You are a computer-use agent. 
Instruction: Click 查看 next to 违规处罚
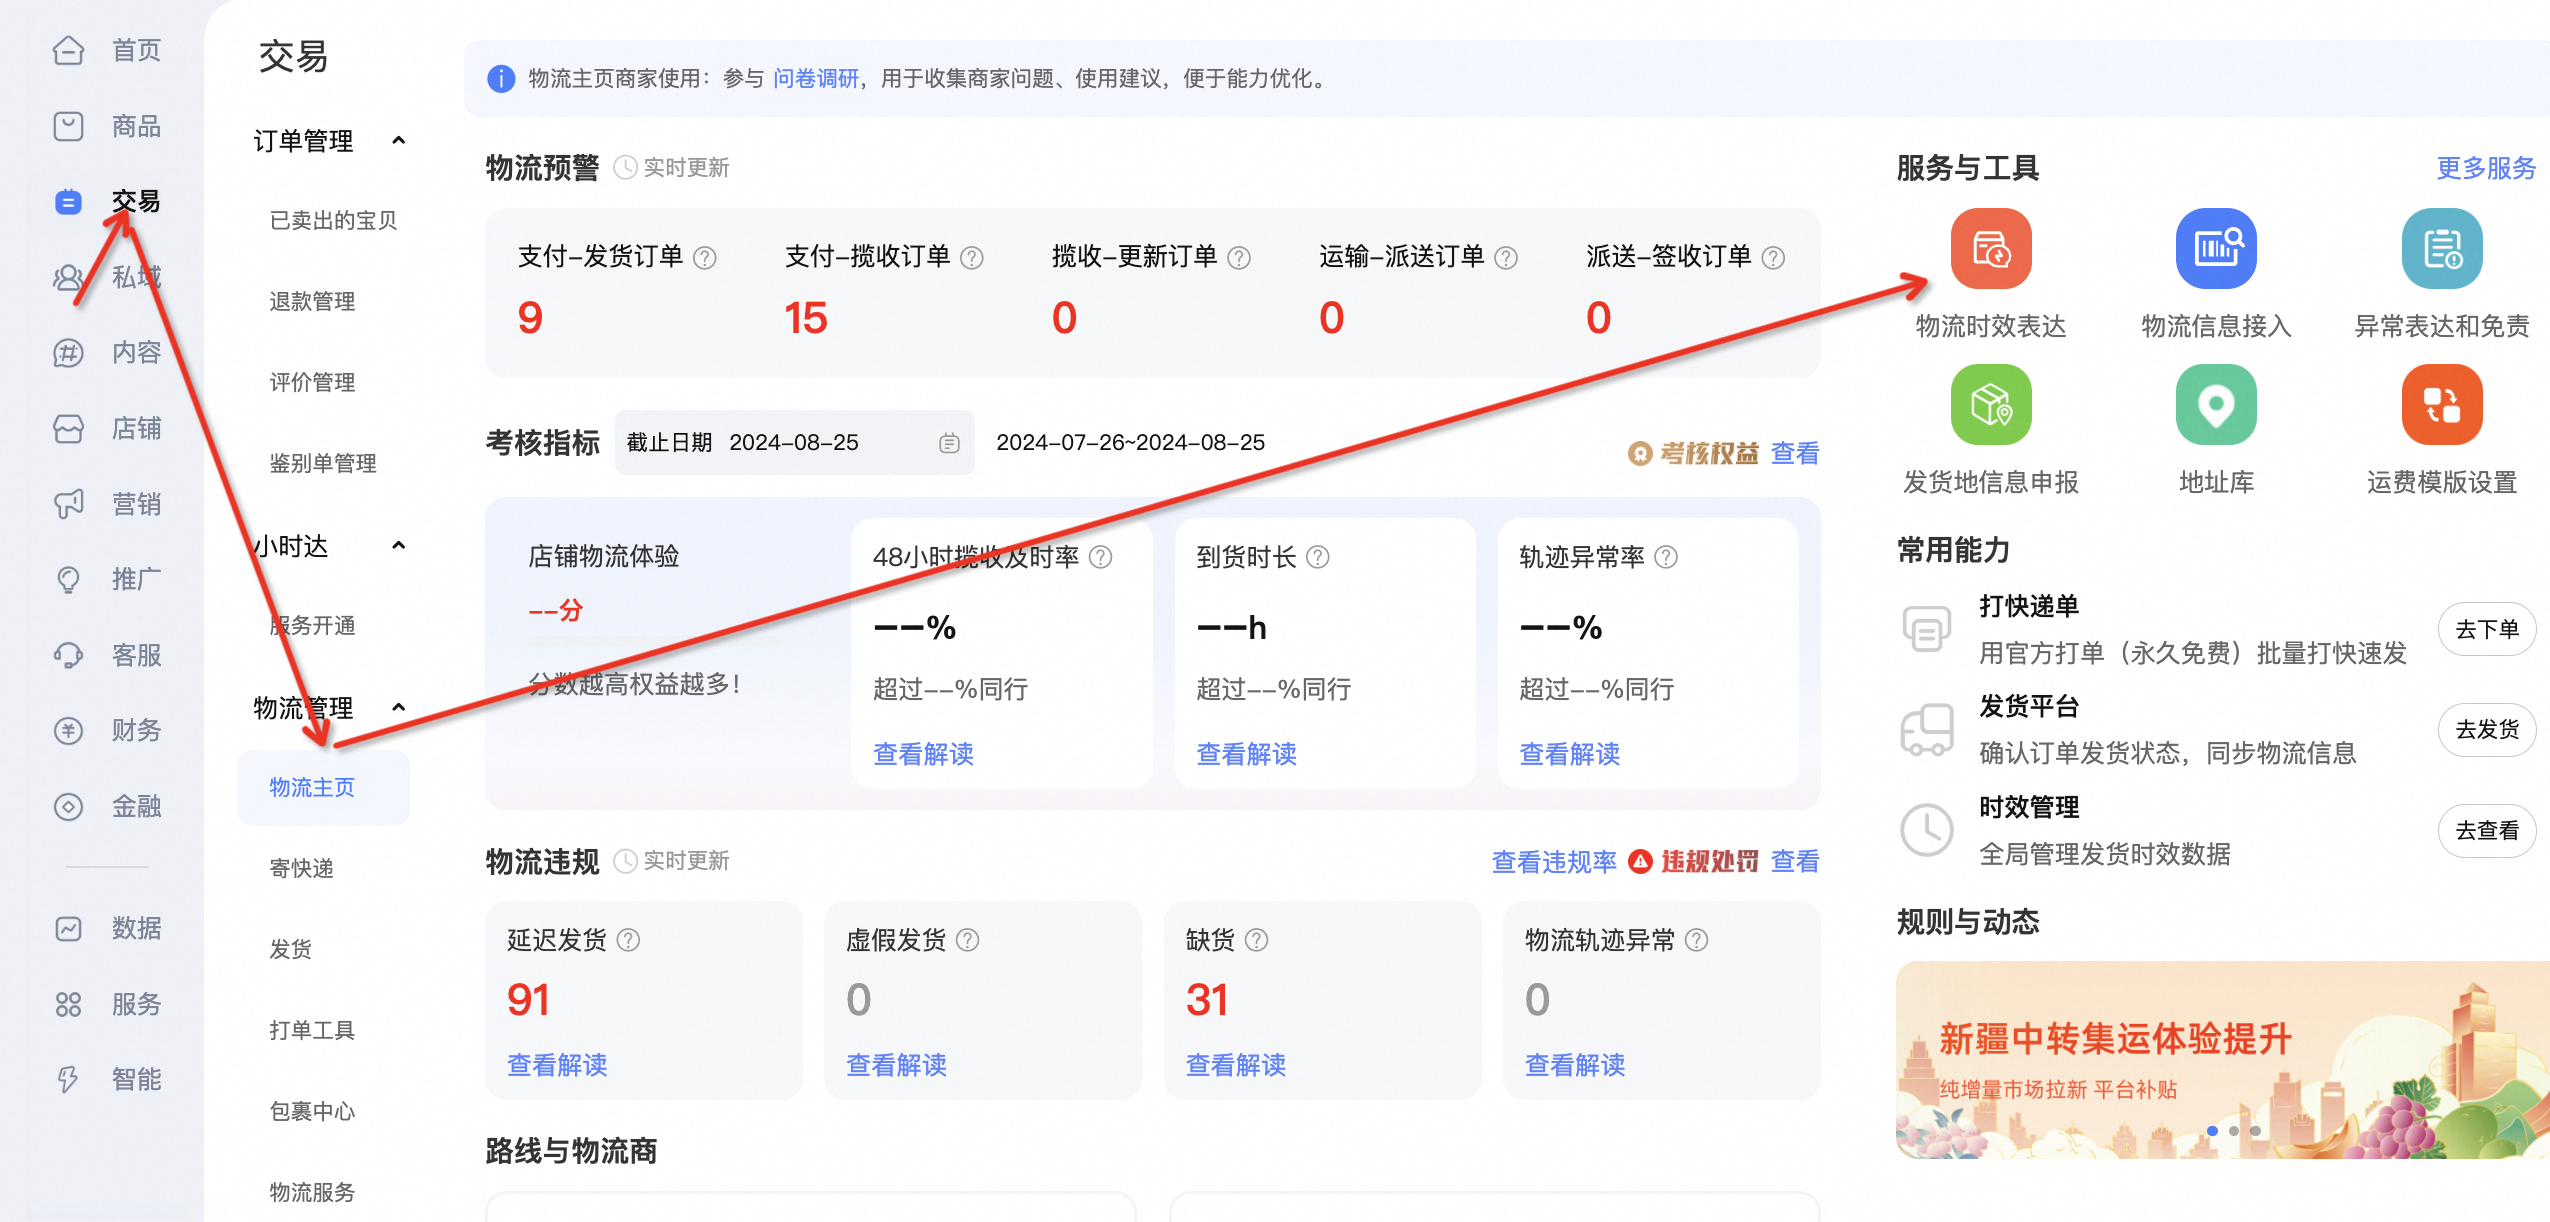[x=1795, y=861]
